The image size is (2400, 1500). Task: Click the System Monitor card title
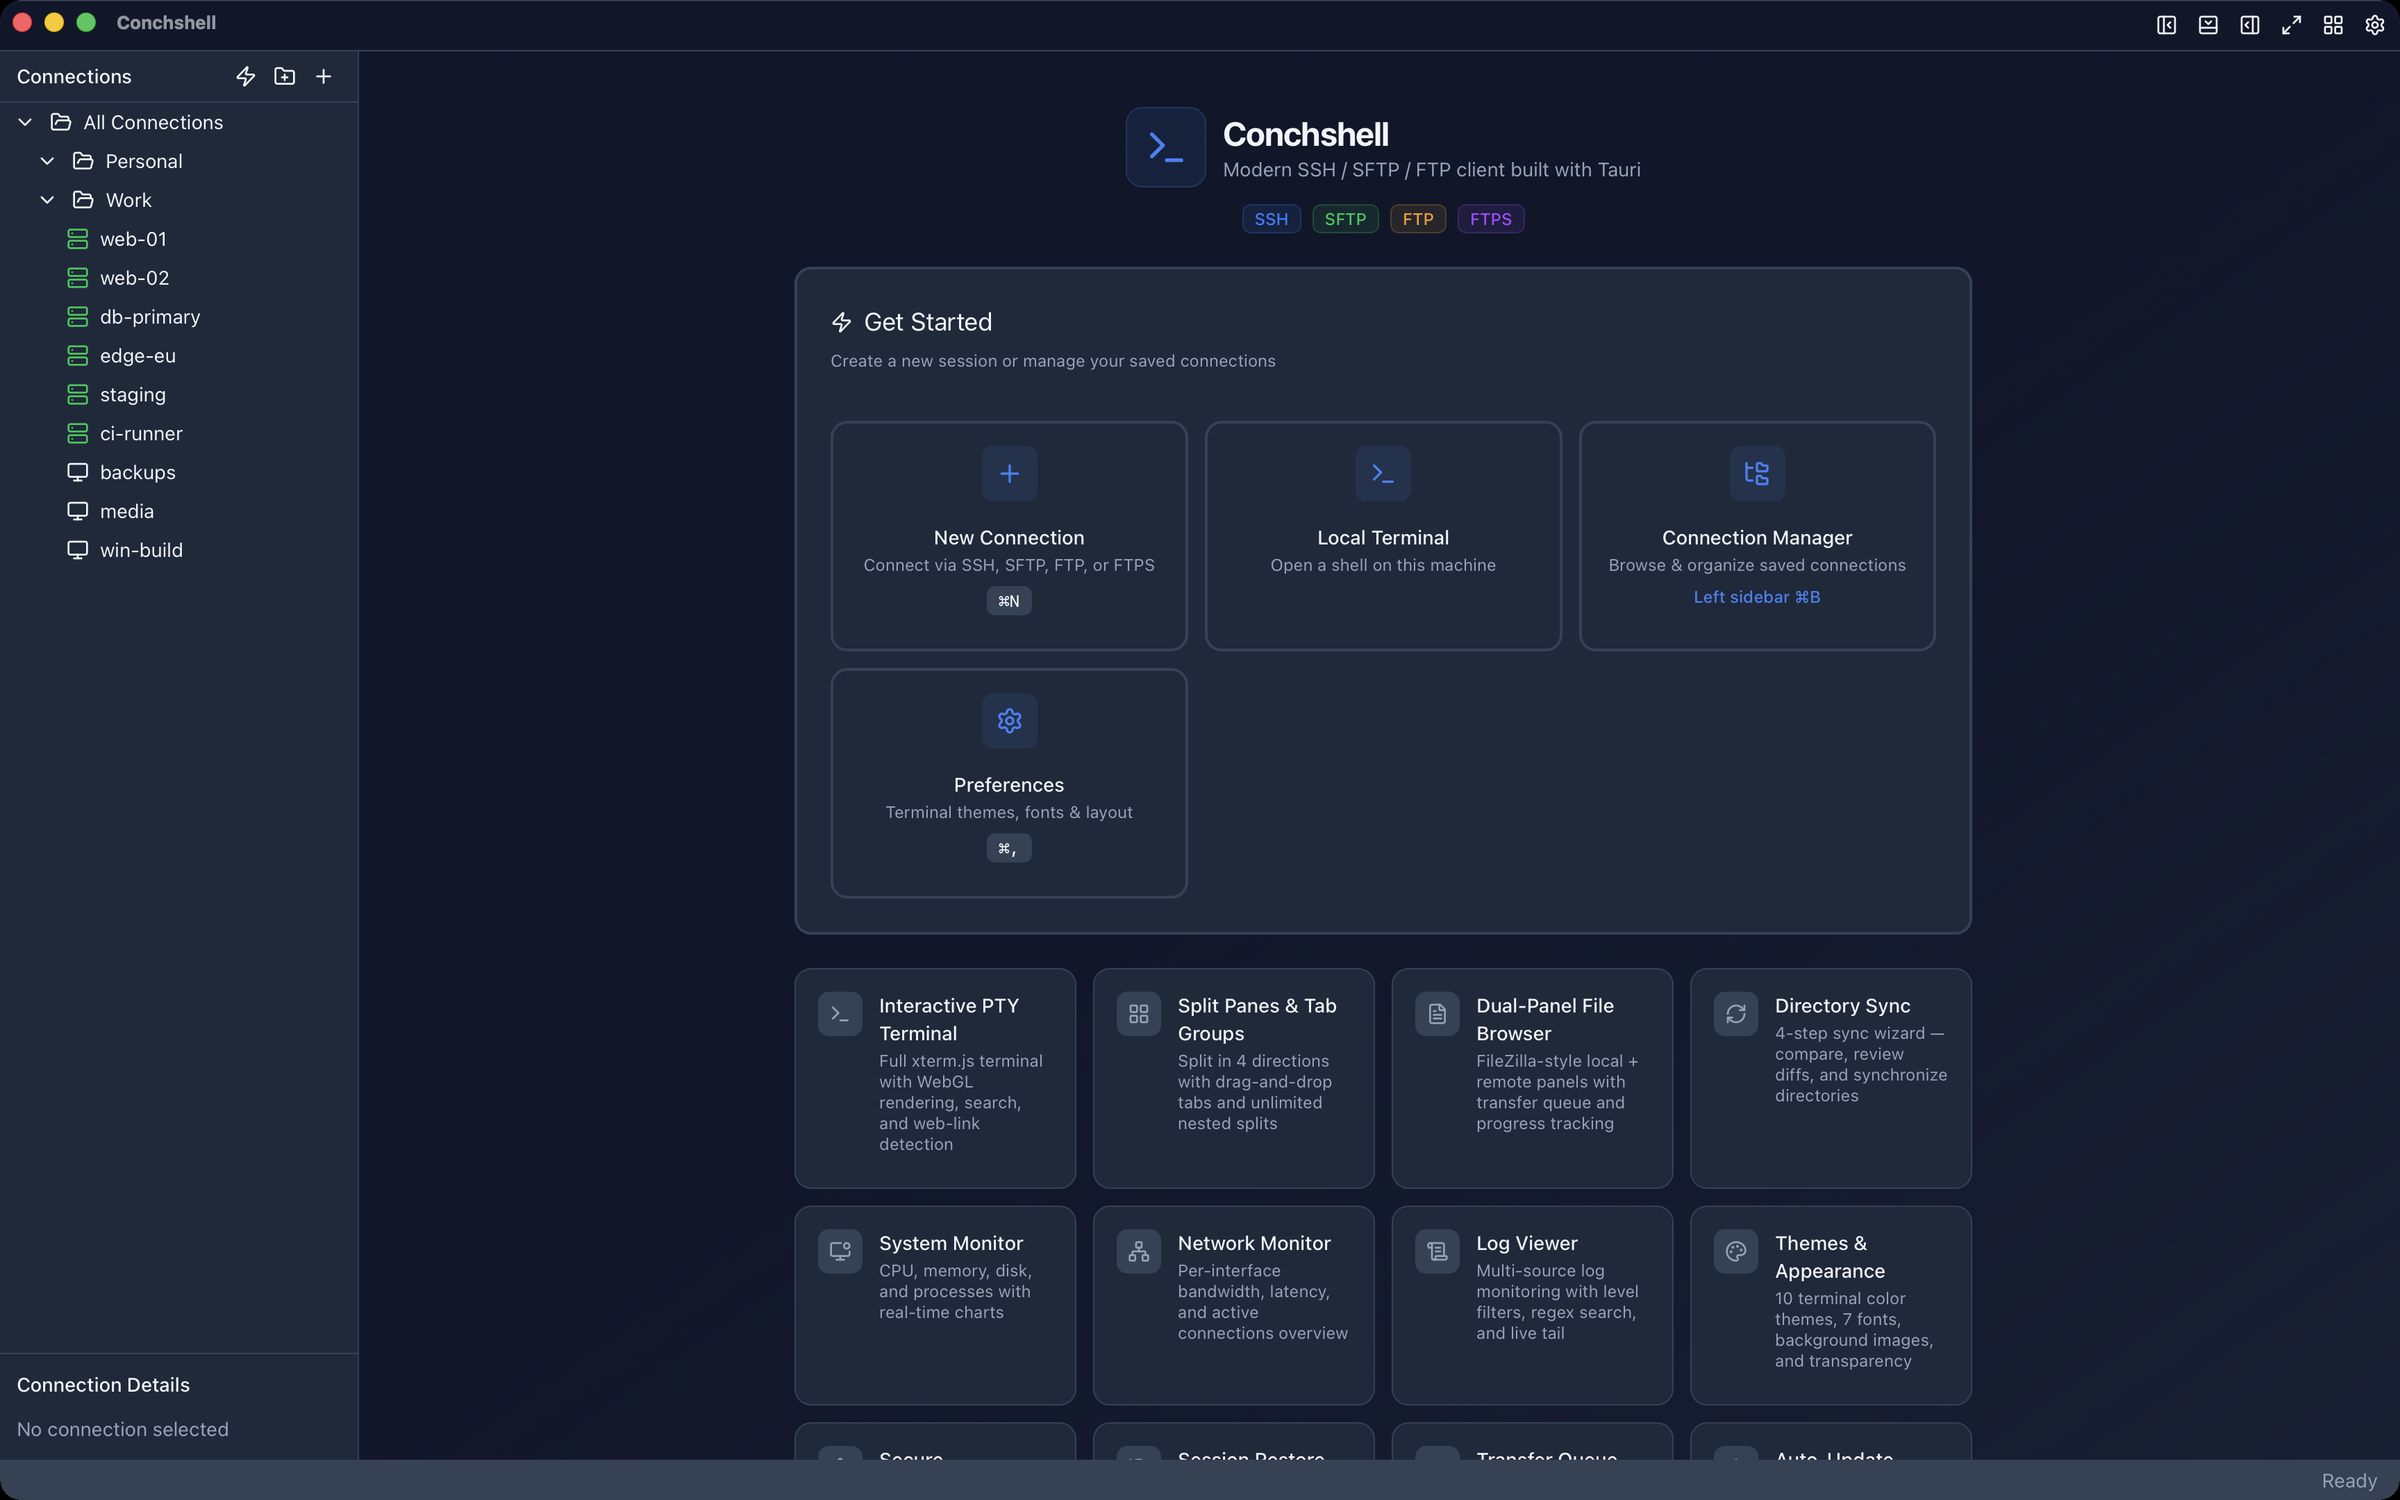click(x=951, y=1243)
